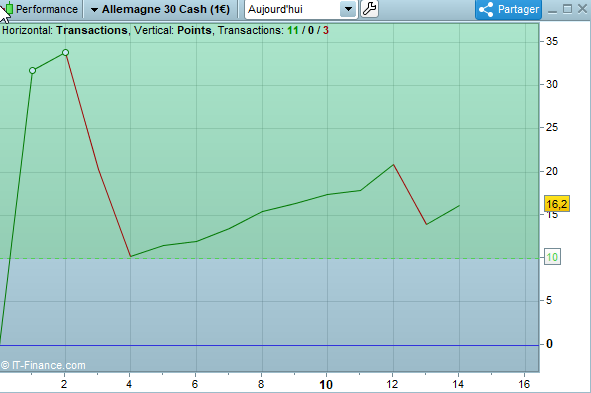Close the Performance window
The image size is (591, 393).
click(x=583, y=9)
